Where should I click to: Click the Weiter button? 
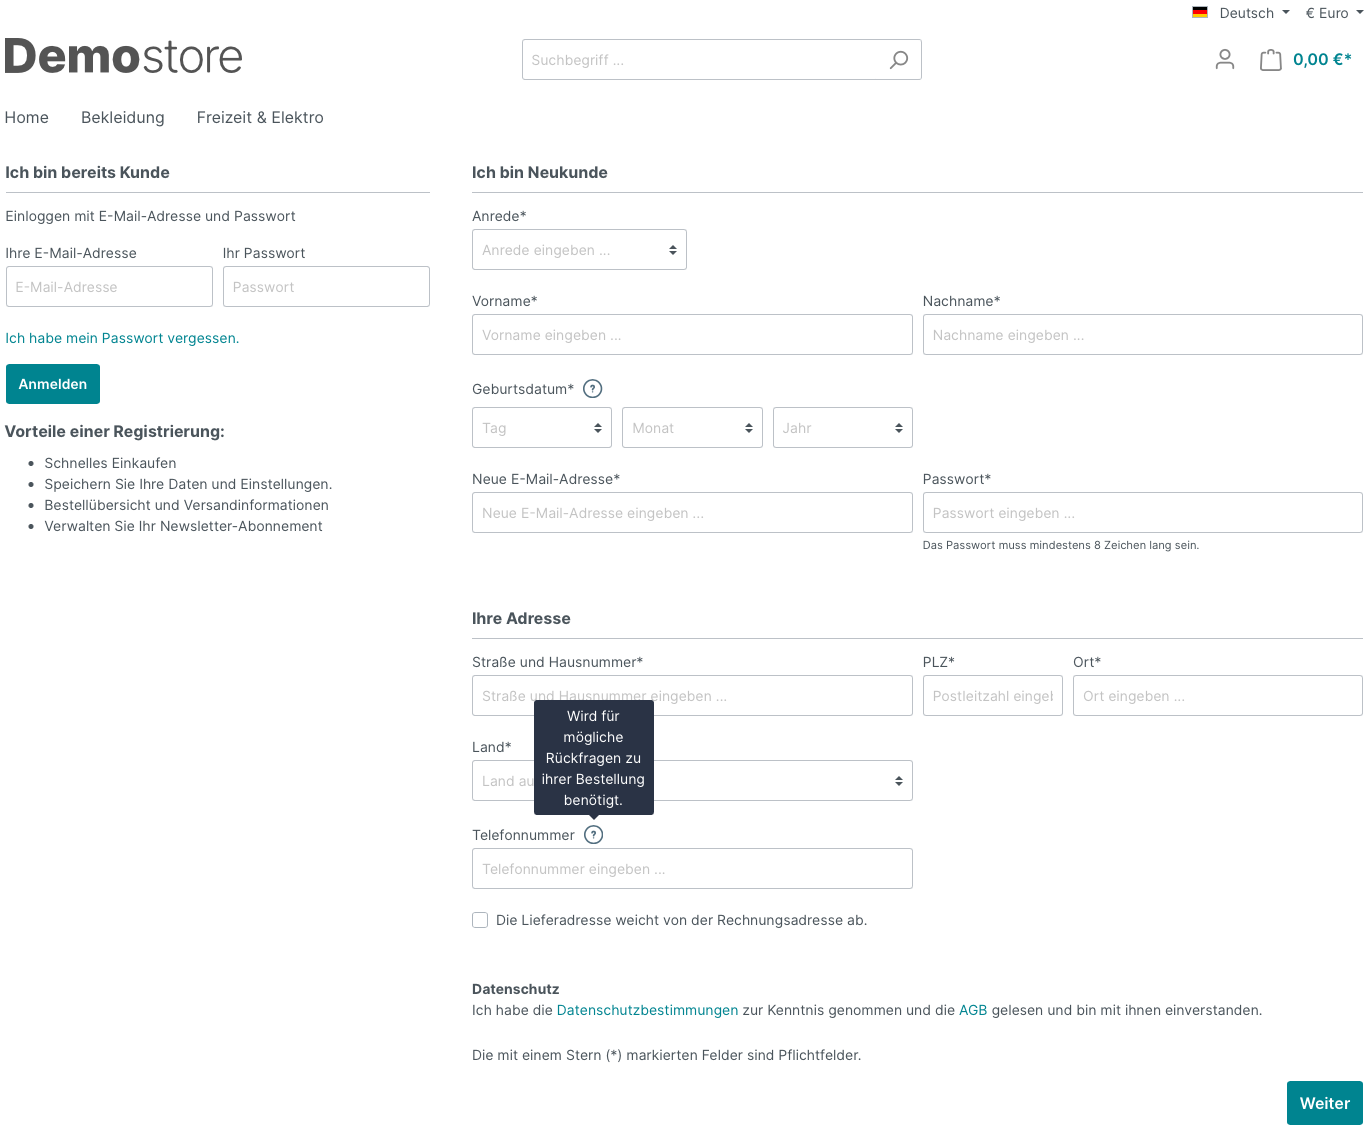point(1325,1103)
